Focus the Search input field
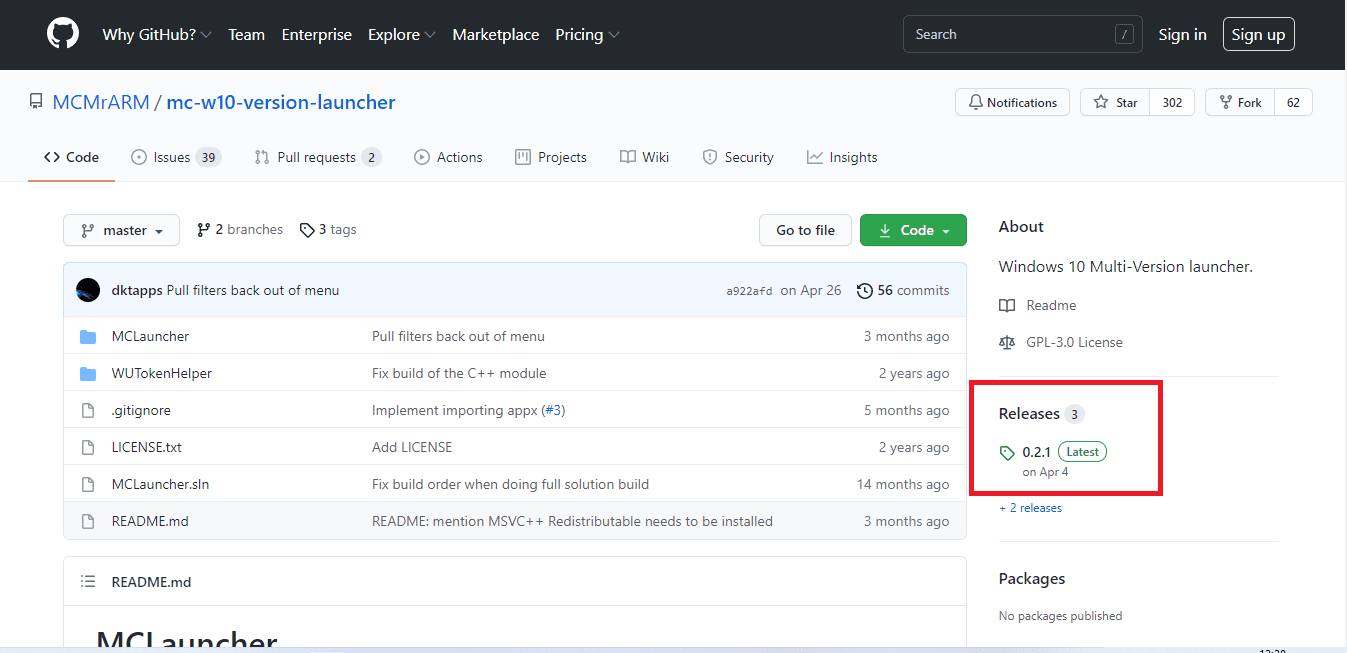 (1022, 34)
